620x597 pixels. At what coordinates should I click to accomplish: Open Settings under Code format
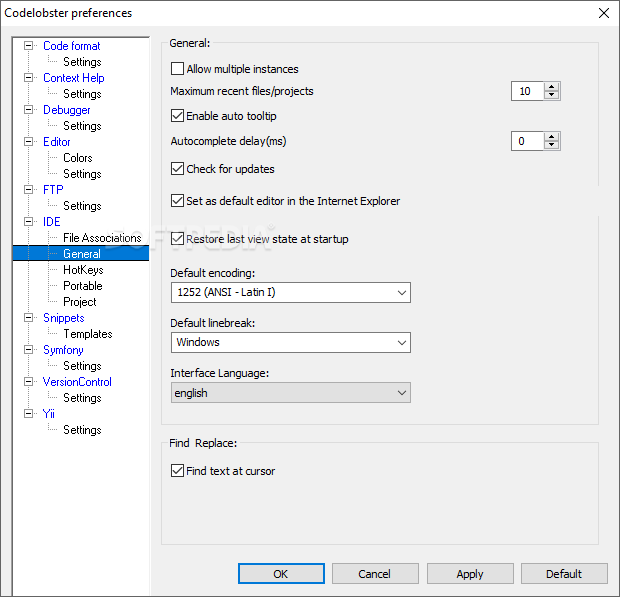click(x=82, y=62)
